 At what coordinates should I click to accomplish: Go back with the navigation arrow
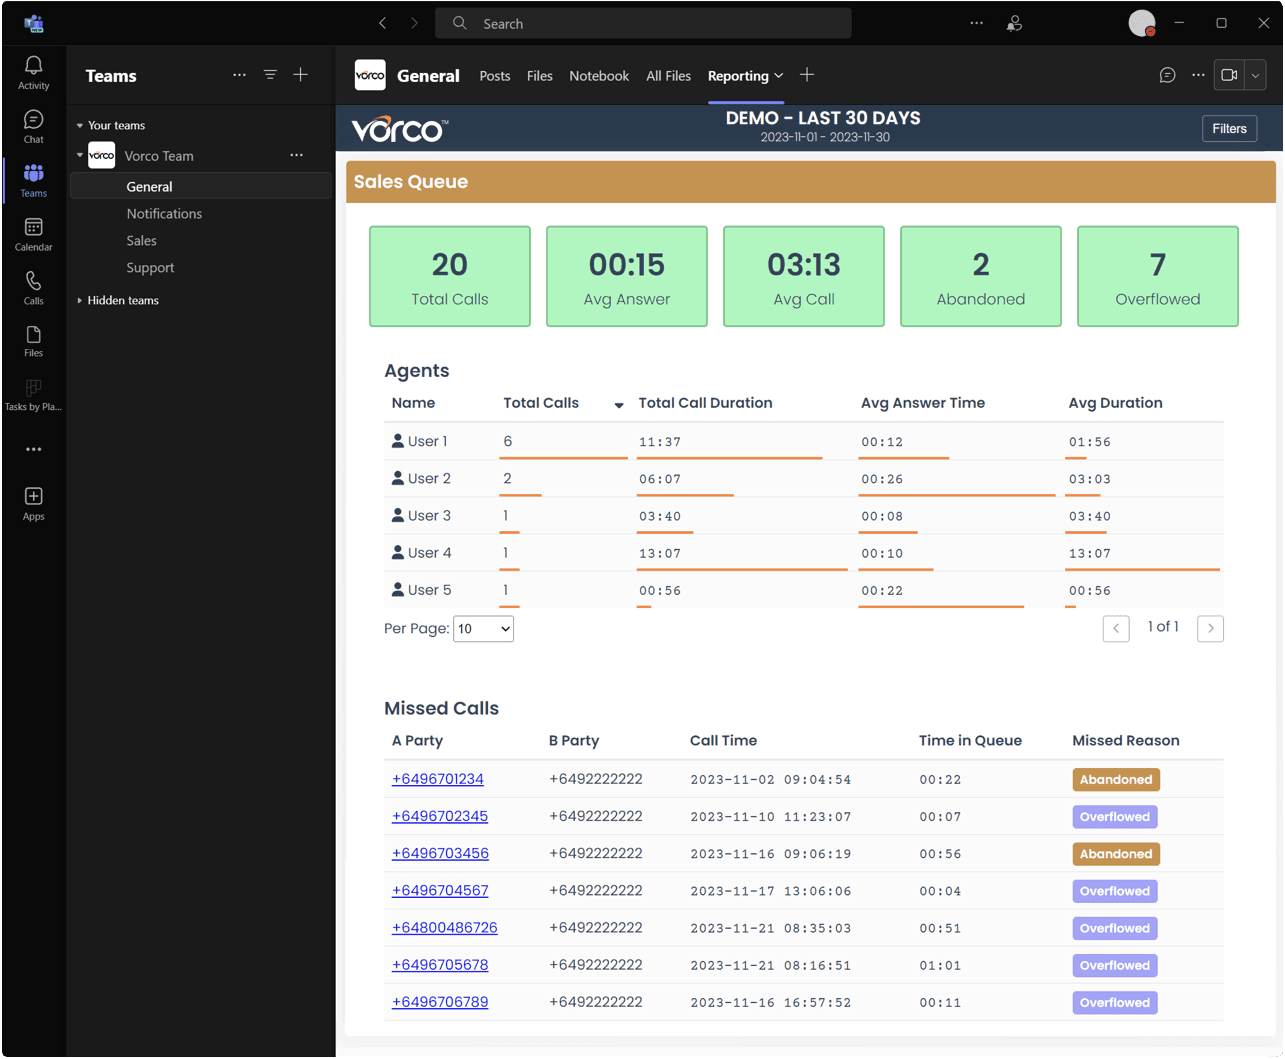[x=382, y=23]
